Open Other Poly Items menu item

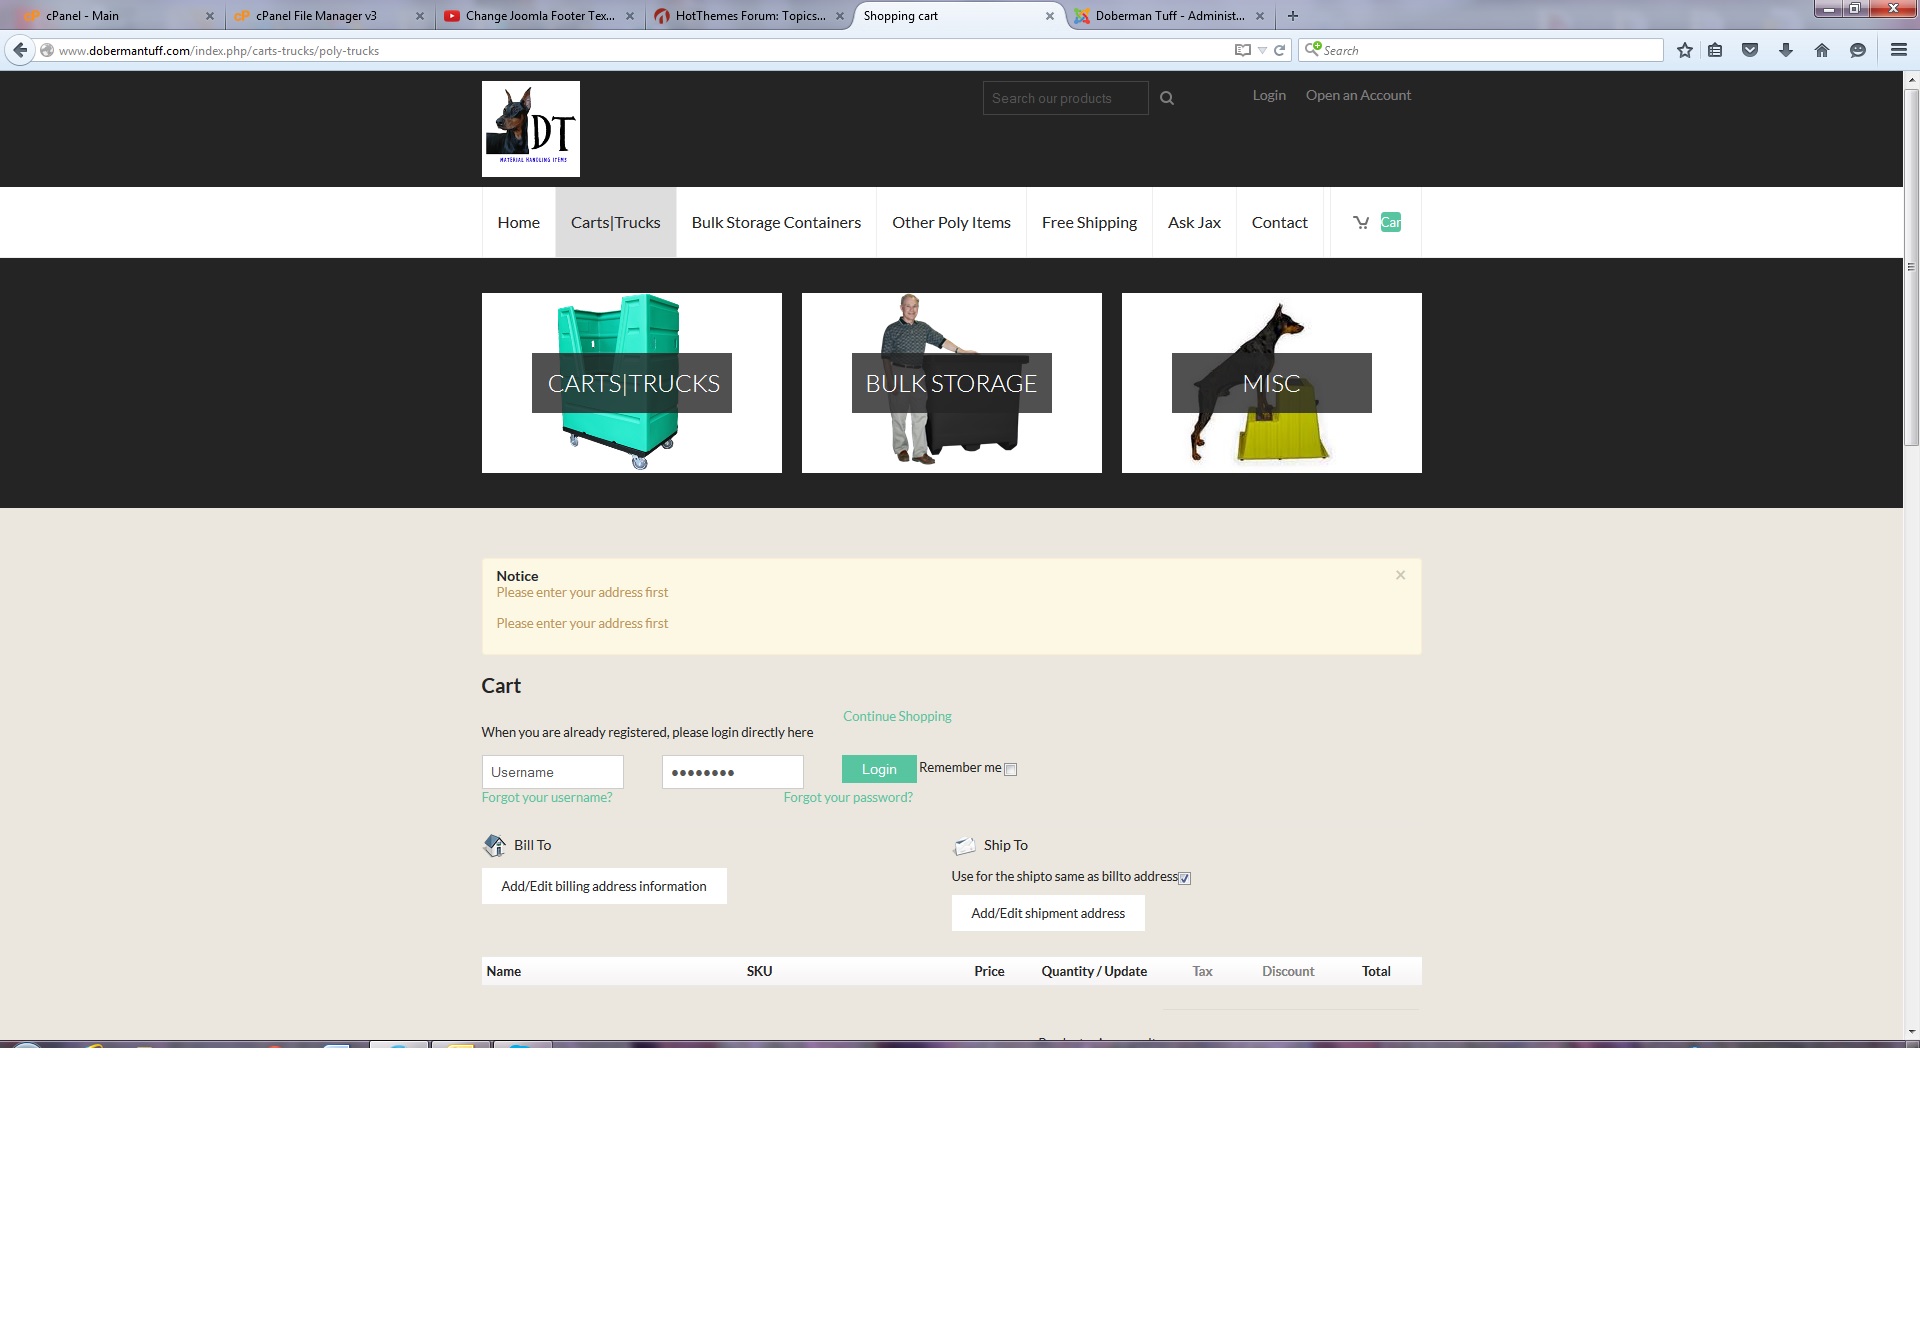pos(951,222)
